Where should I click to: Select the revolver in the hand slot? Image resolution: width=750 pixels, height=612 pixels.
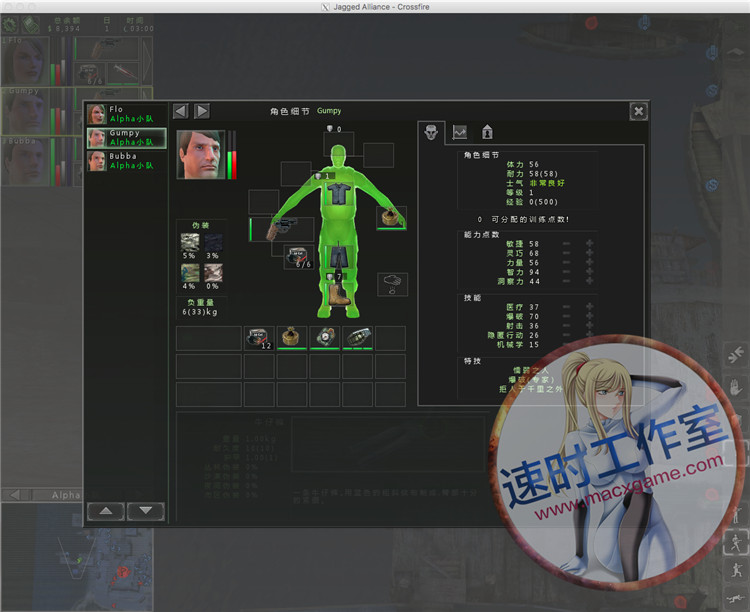coord(283,229)
